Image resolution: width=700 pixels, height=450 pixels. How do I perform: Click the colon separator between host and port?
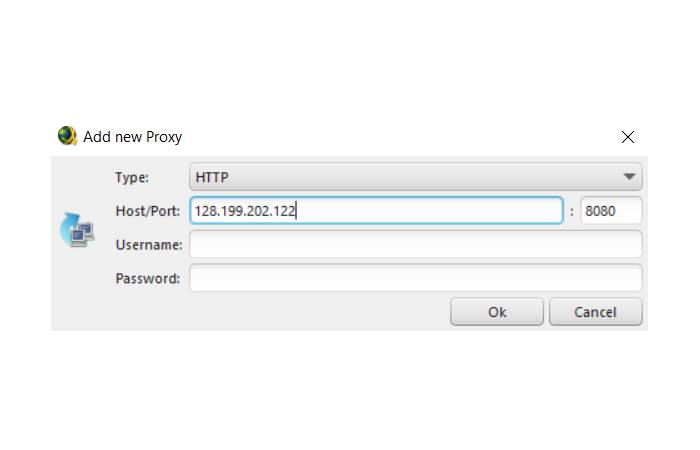pyautogui.click(x=571, y=211)
